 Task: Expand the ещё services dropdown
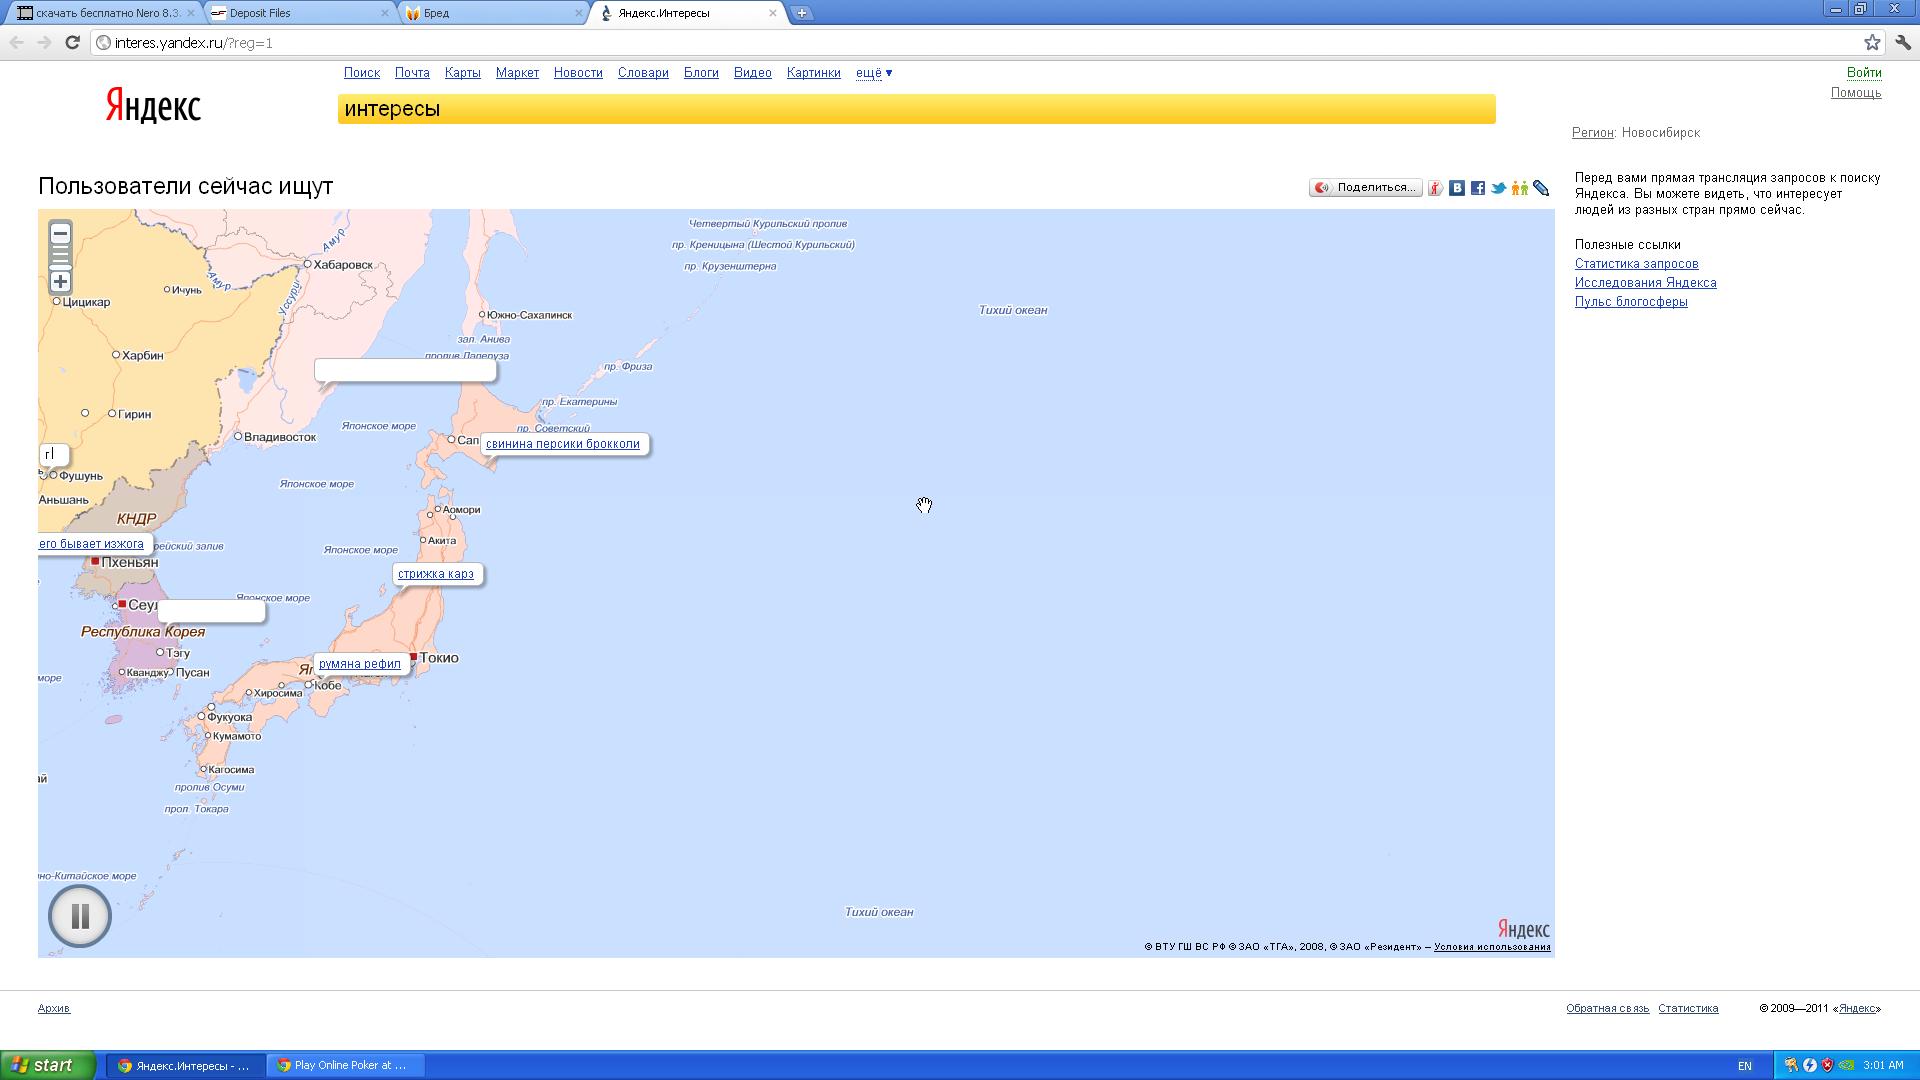tap(874, 73)
